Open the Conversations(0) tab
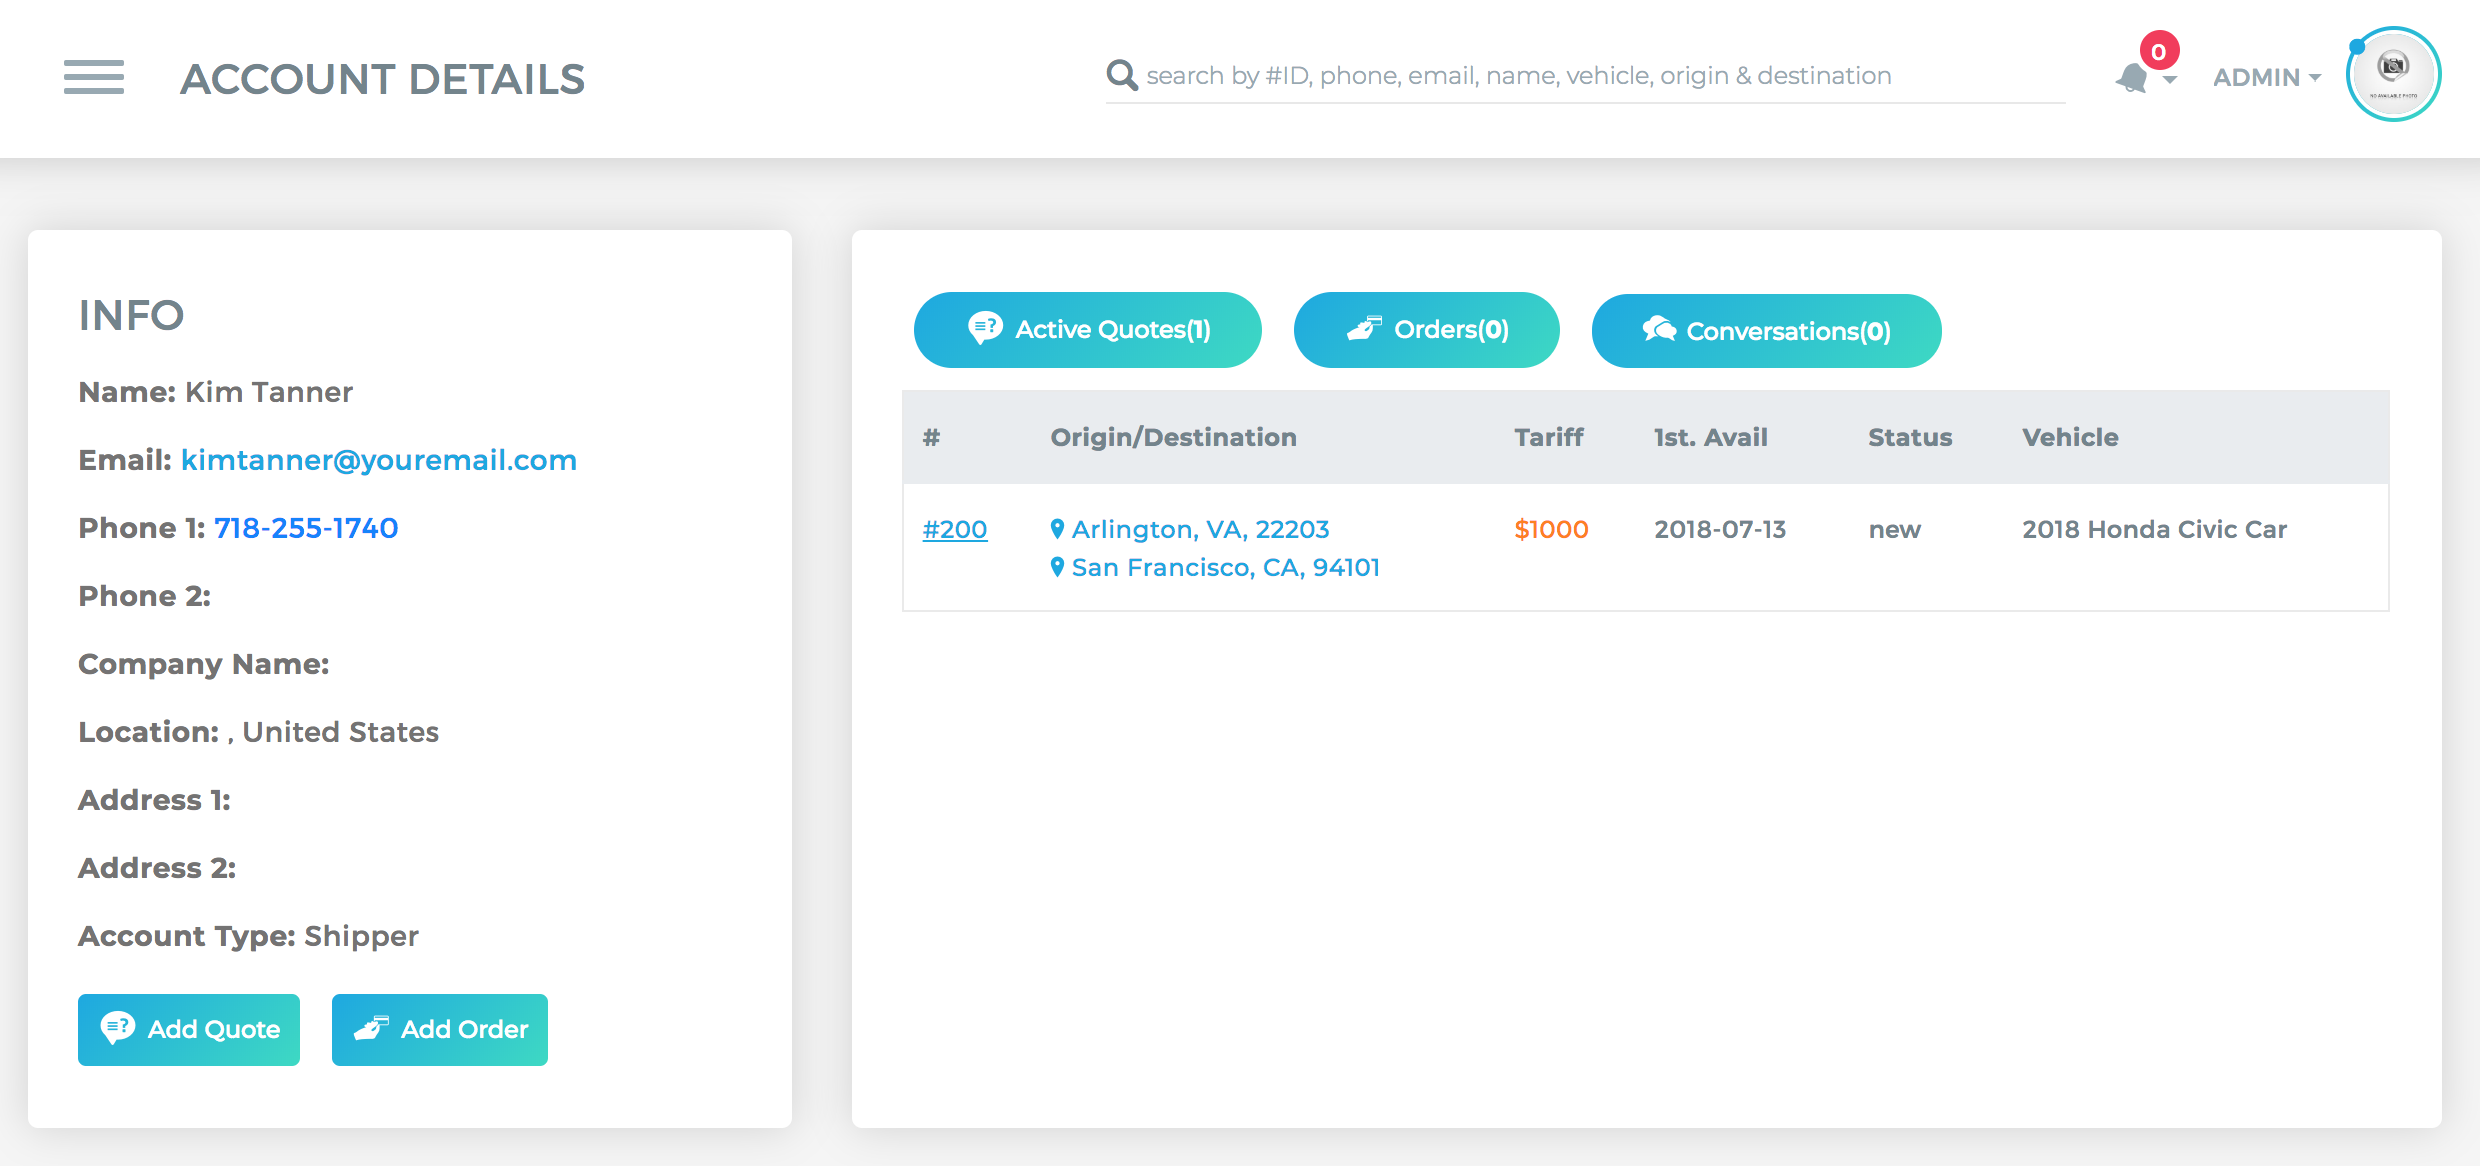 pos(1766,331)
